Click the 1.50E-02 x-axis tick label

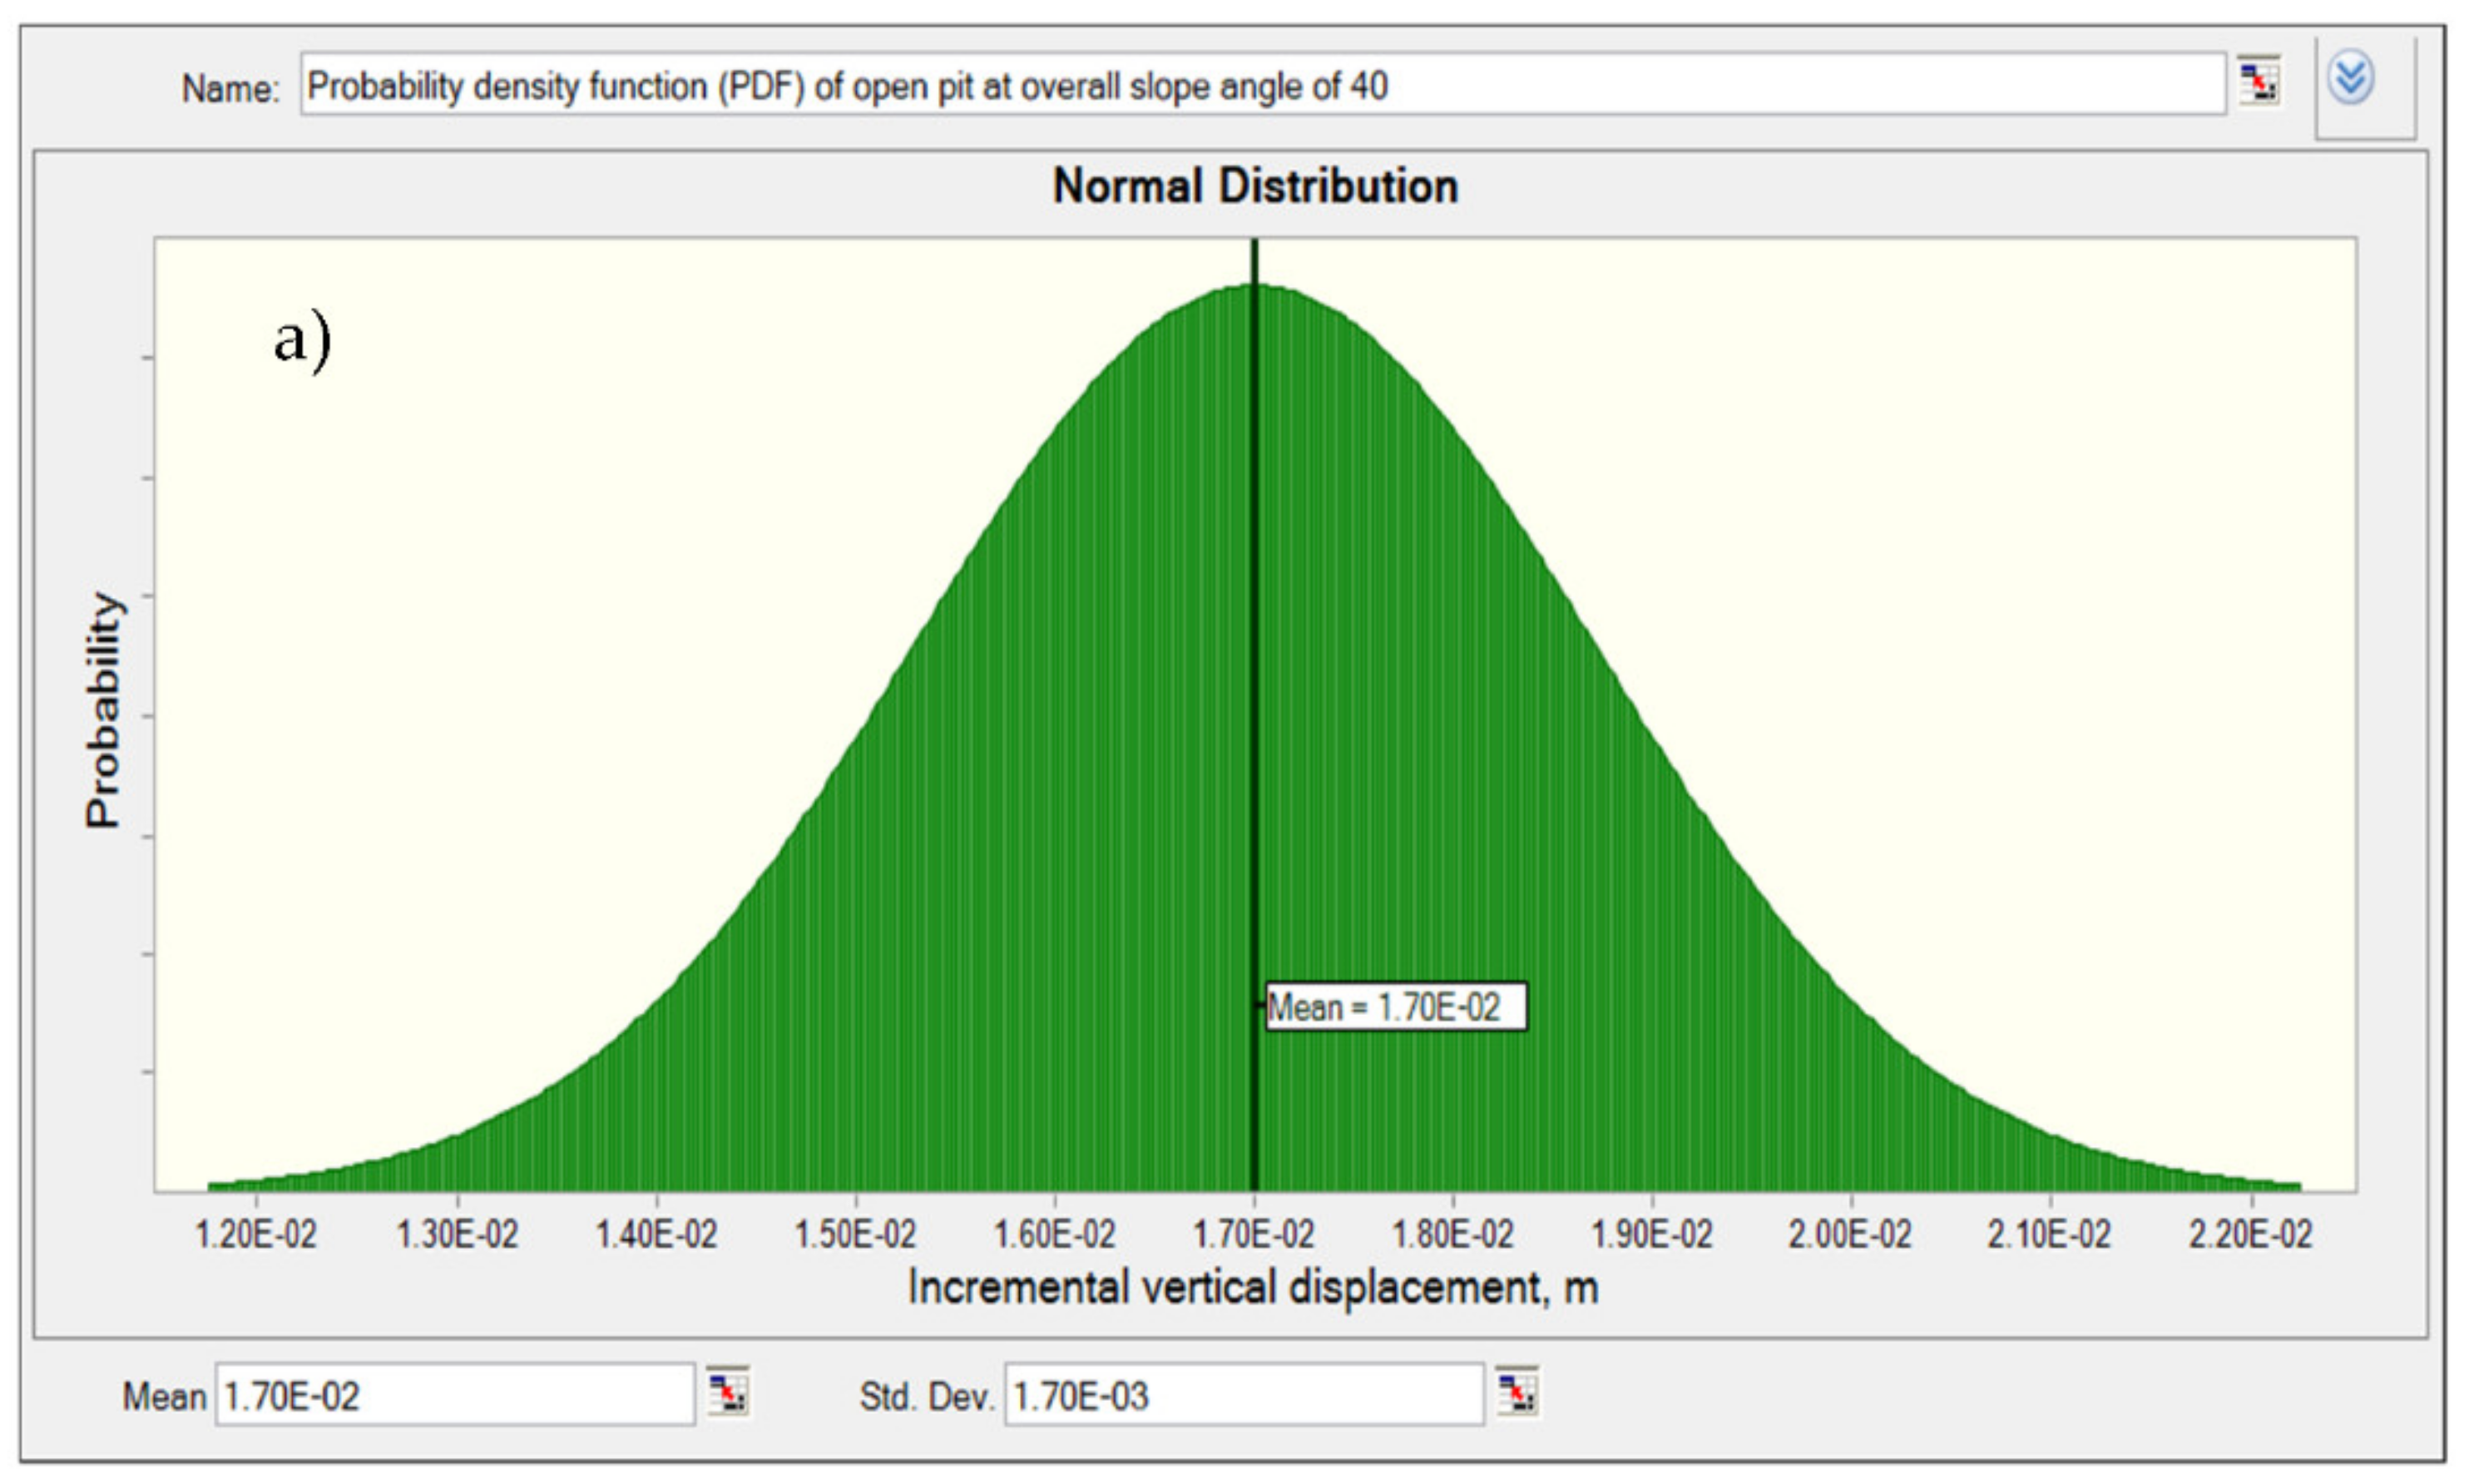(x=855, y=1235)
